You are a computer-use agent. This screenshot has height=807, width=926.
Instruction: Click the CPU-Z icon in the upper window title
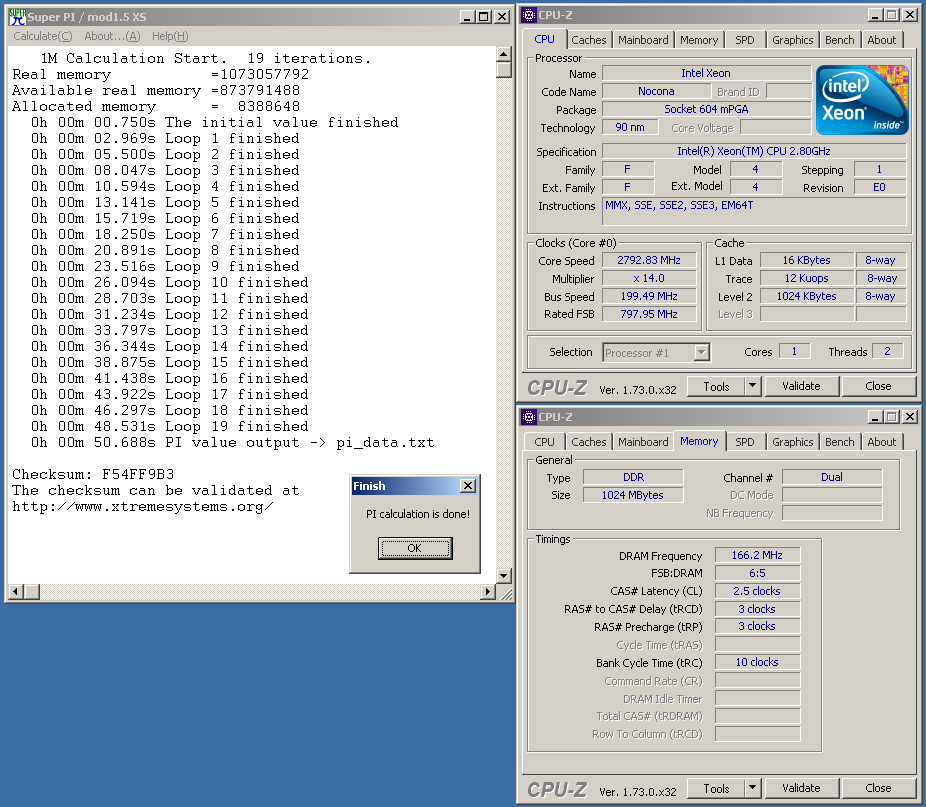pyautogui.click(x=529, y=15)
